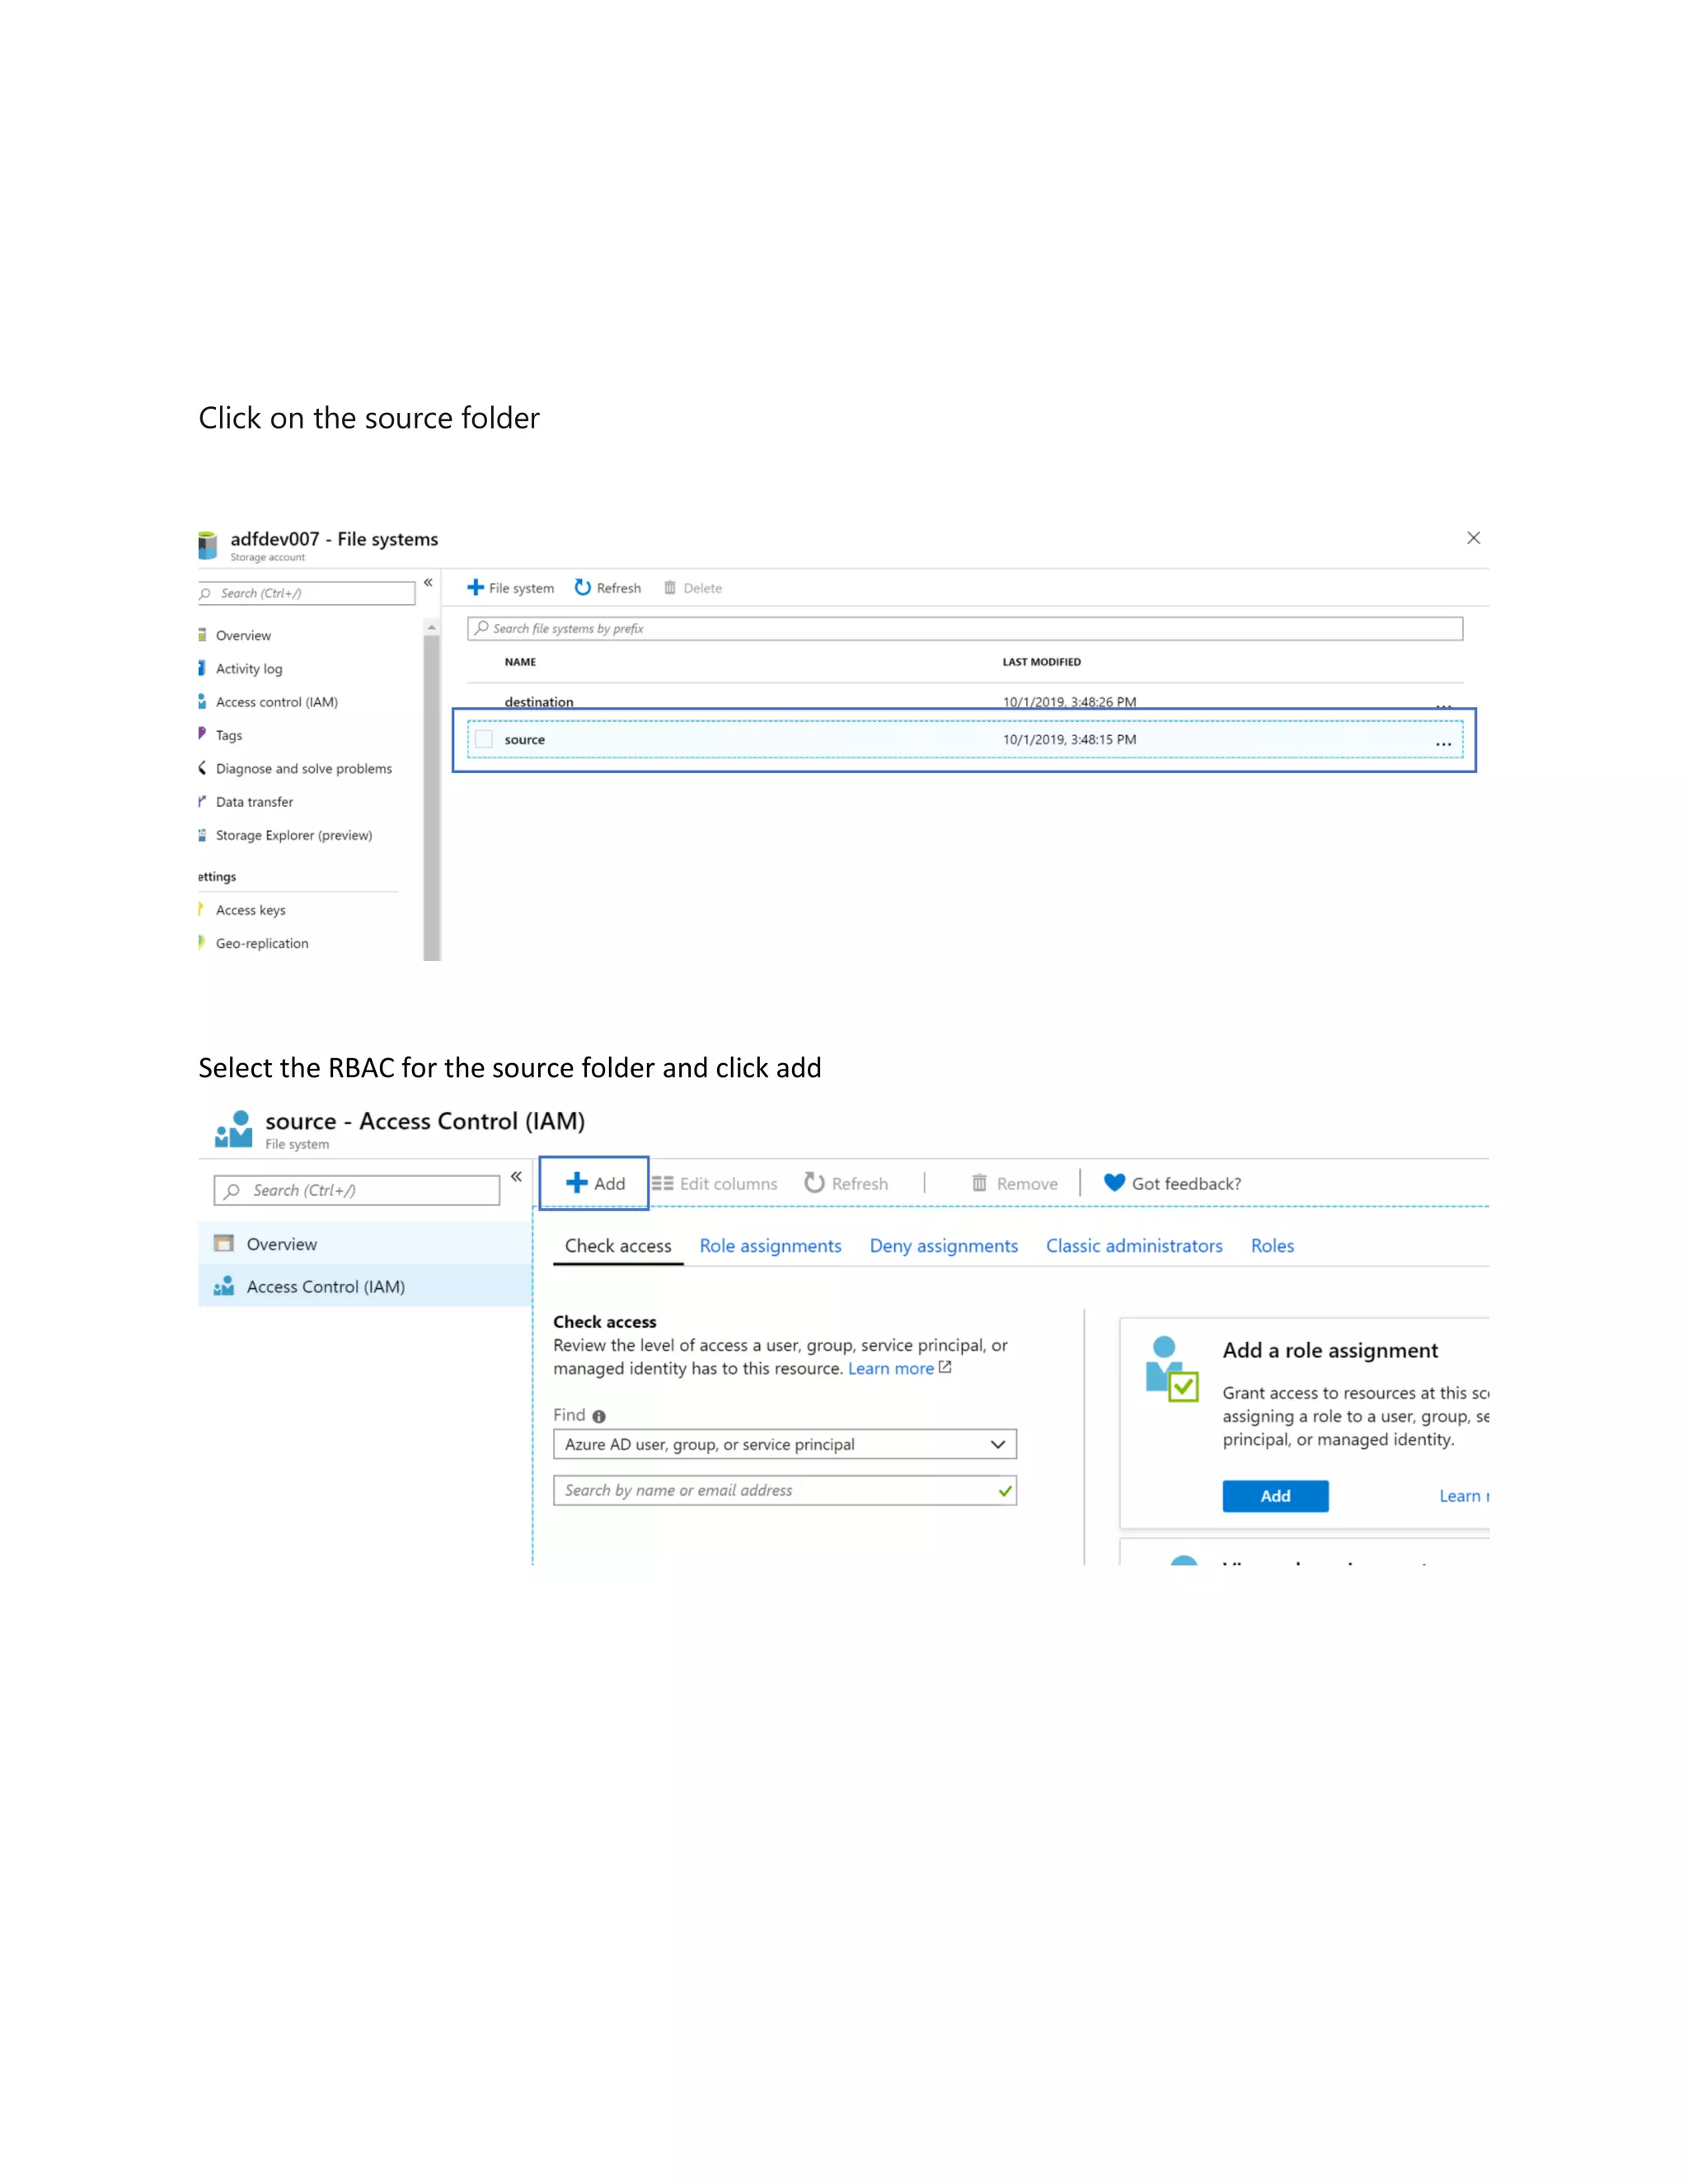Open the Tags menu item
This screenshot has height=2184, width=1688.
228,735
